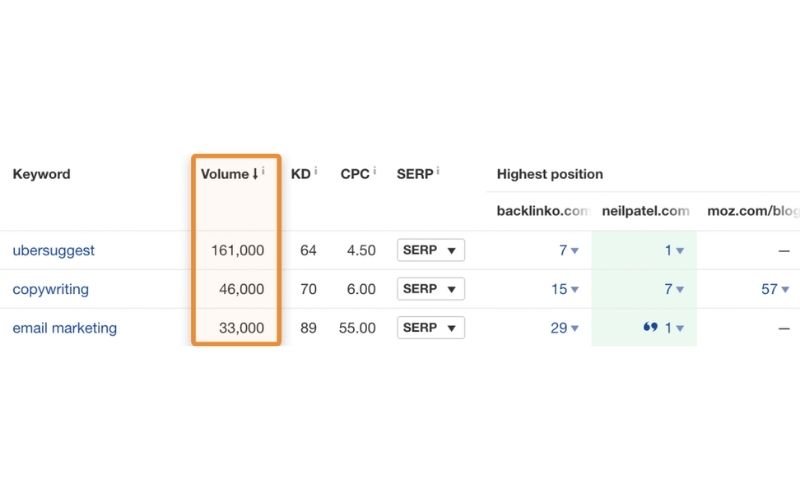Click the neilpatel.com column header
The width and height of the screenshot is (800, 500).
tap(645, 211)
